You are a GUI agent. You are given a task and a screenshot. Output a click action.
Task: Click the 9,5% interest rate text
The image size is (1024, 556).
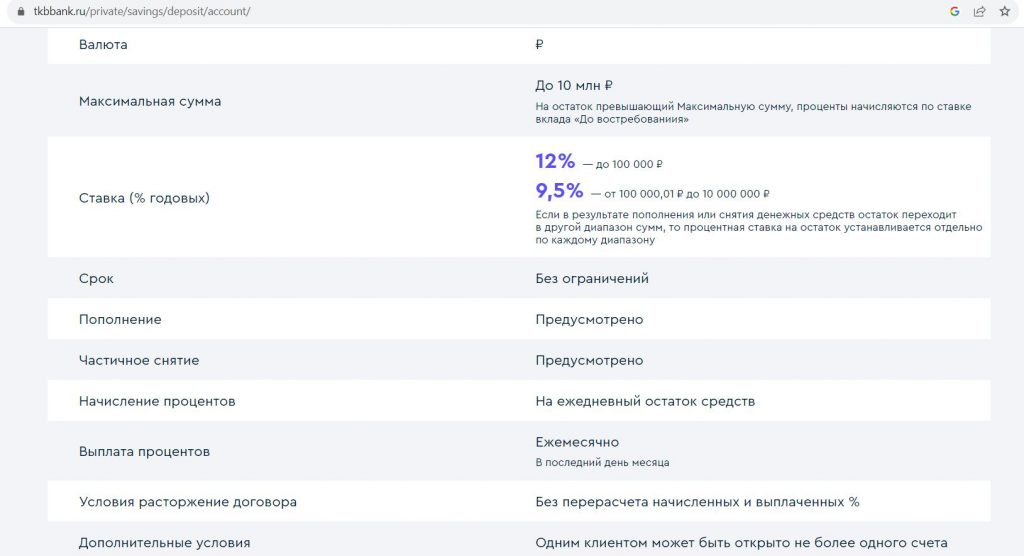tap(559, 191)
